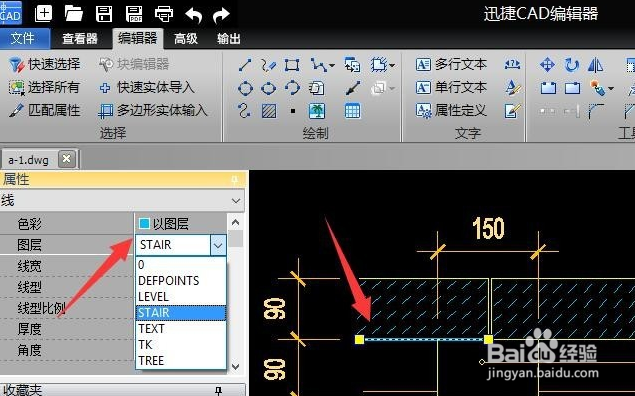Viewport: 635px width, 396px height.
Task: Select the Ellipse drawing tool
Action: pyautogui.click(x=268, y=88)
